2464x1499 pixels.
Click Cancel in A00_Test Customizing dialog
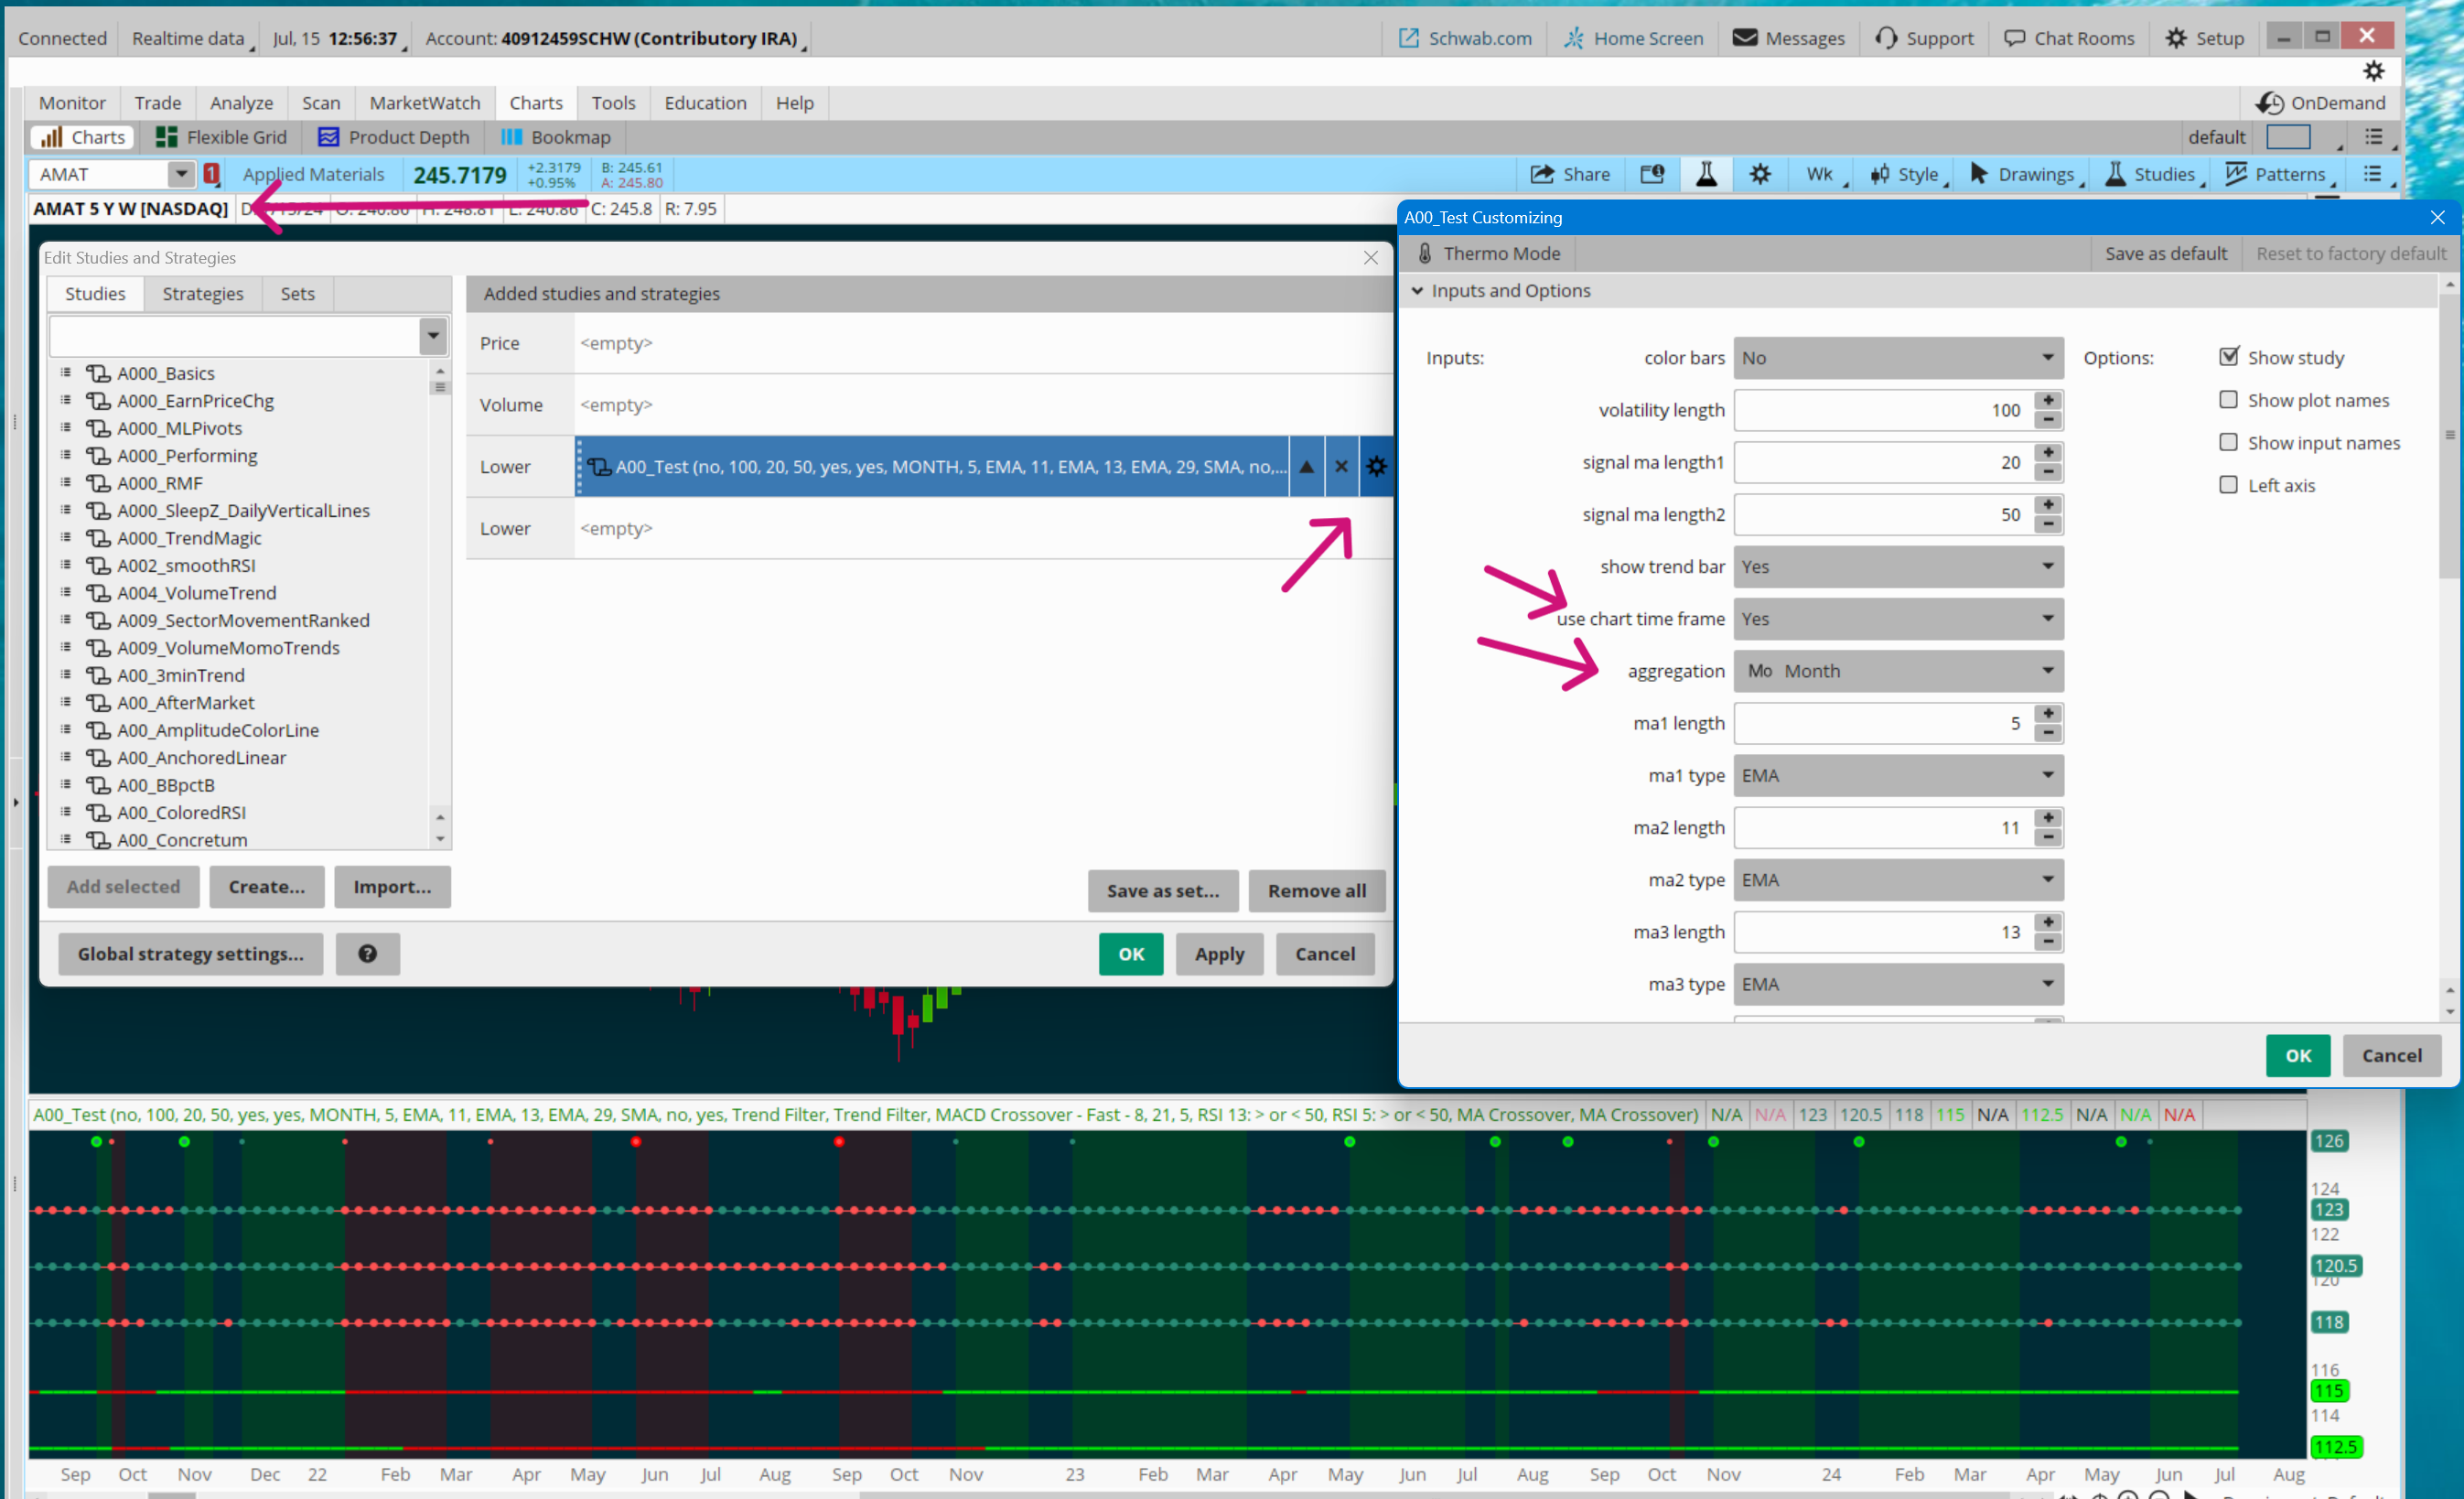pos(2390,1055)
